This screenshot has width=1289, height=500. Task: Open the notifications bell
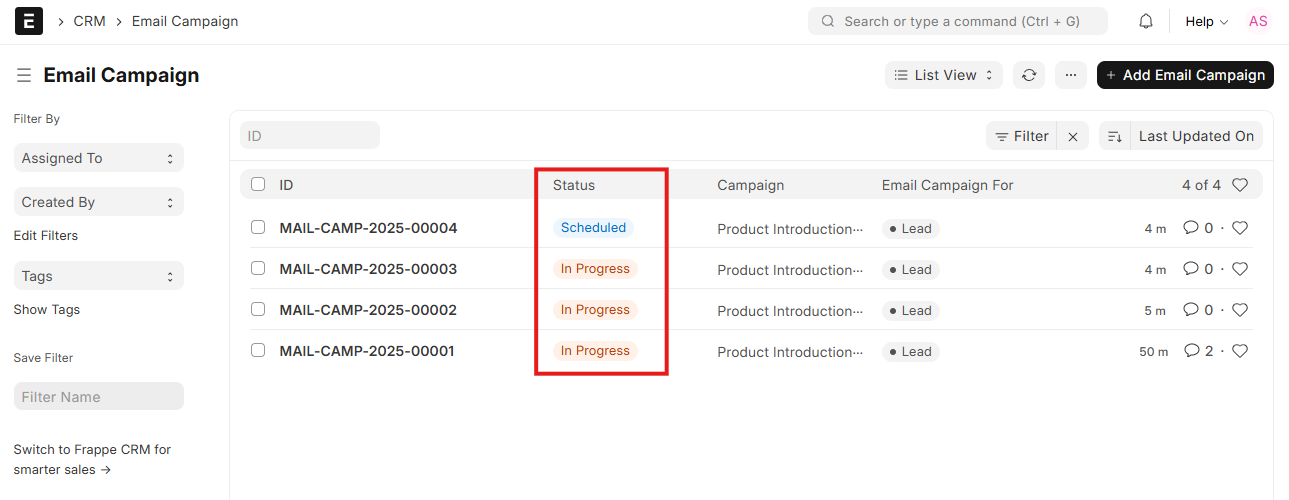1146,21
